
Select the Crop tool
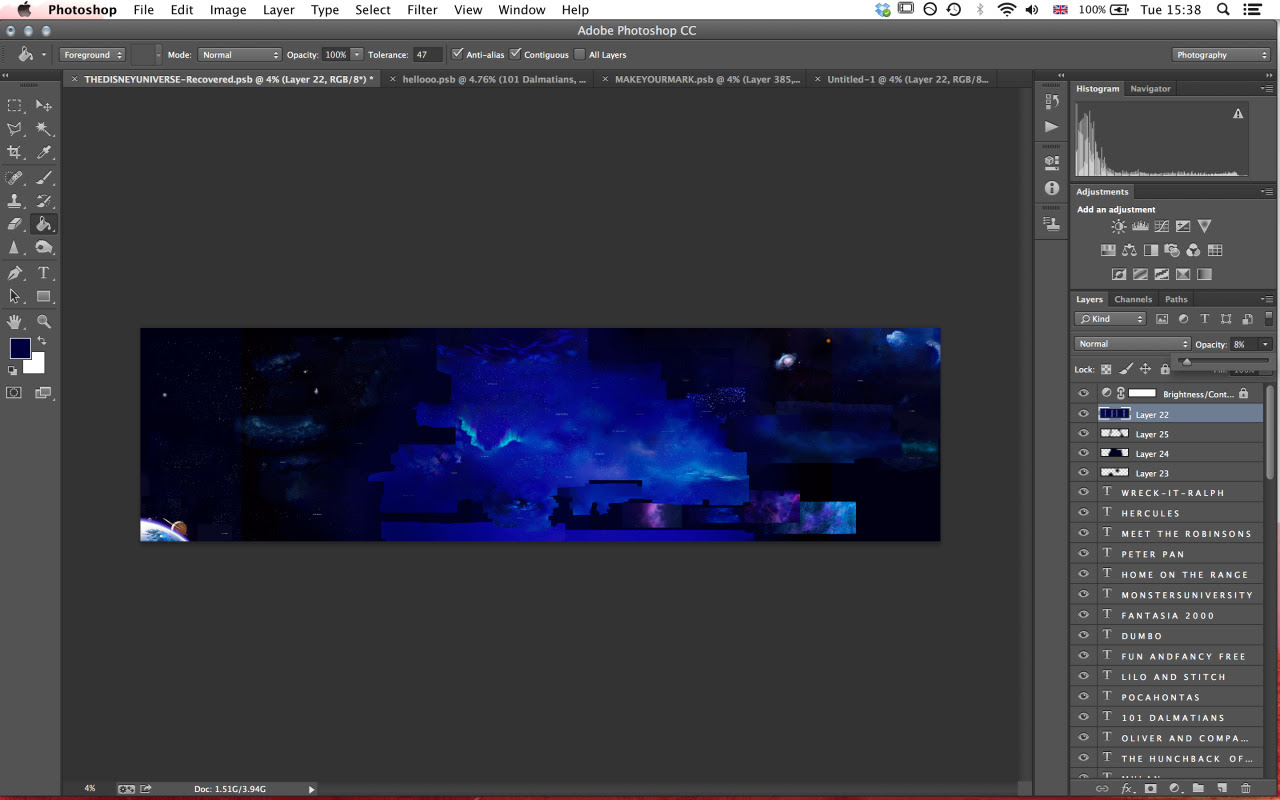[15, 153]
